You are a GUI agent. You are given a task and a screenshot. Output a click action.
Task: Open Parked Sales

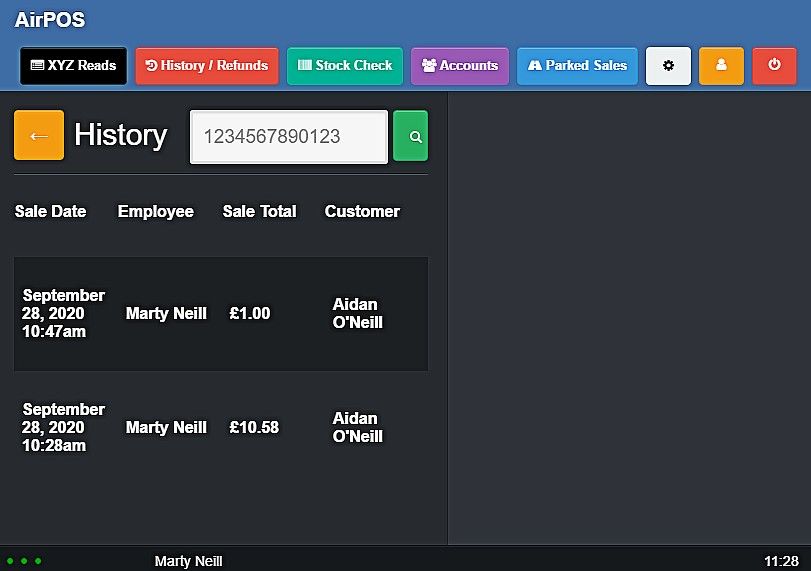tap(577, 66)
